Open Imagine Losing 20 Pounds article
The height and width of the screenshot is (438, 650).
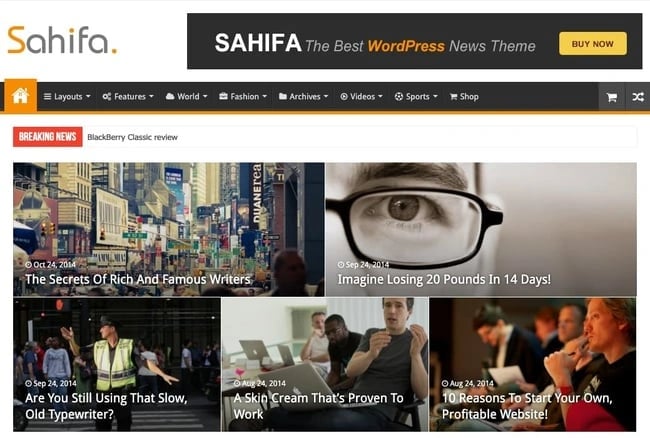point(444,279)
